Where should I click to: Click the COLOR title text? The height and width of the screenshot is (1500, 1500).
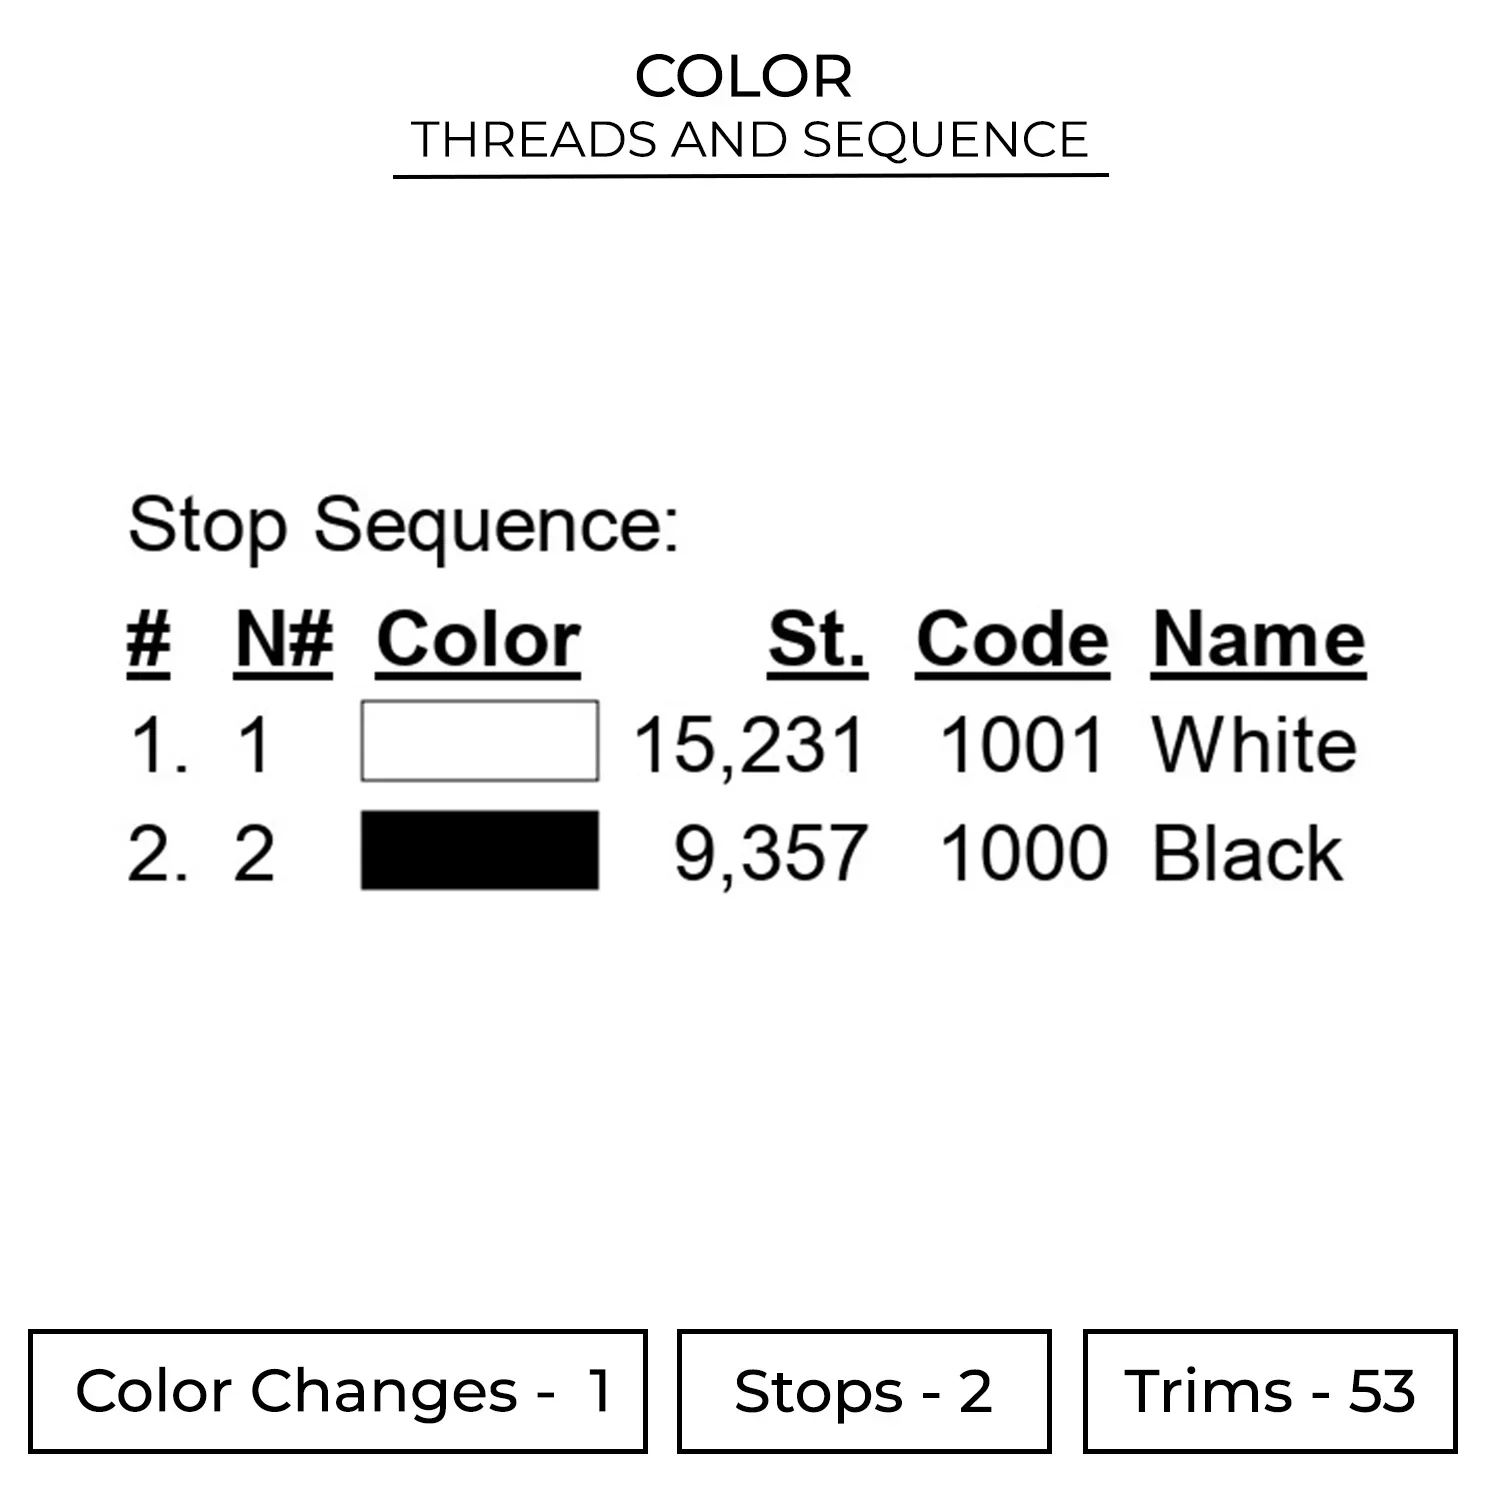(744, 77)
